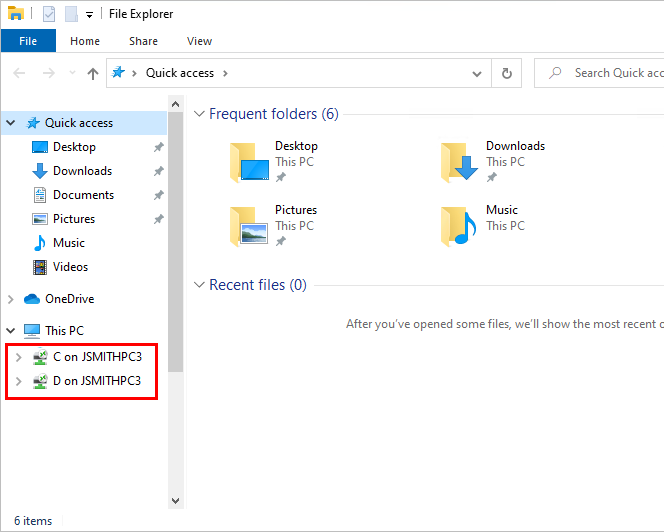Expand the OneDrive tree node
This screenshot has width=664, height=532.
(x=11, y=299)
